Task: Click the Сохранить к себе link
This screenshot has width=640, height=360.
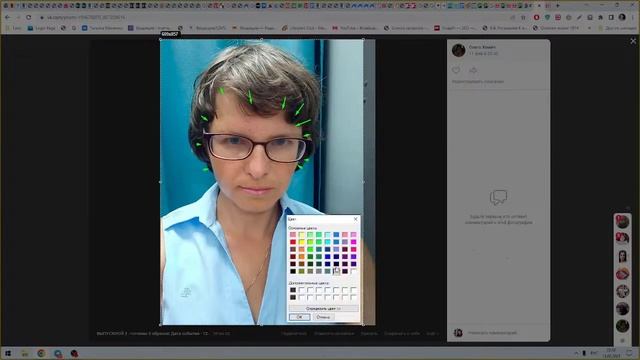Action: 402,333
